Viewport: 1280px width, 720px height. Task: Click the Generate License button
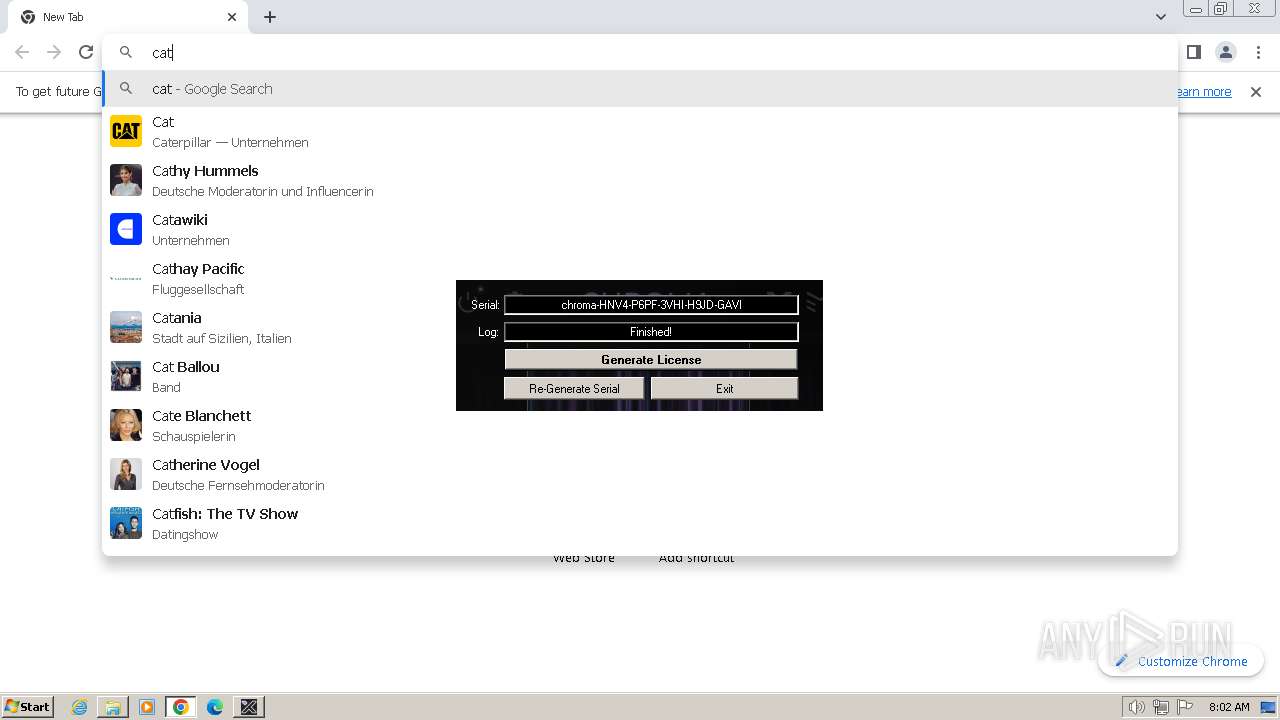pyautogui.click(x=651, y=359)
